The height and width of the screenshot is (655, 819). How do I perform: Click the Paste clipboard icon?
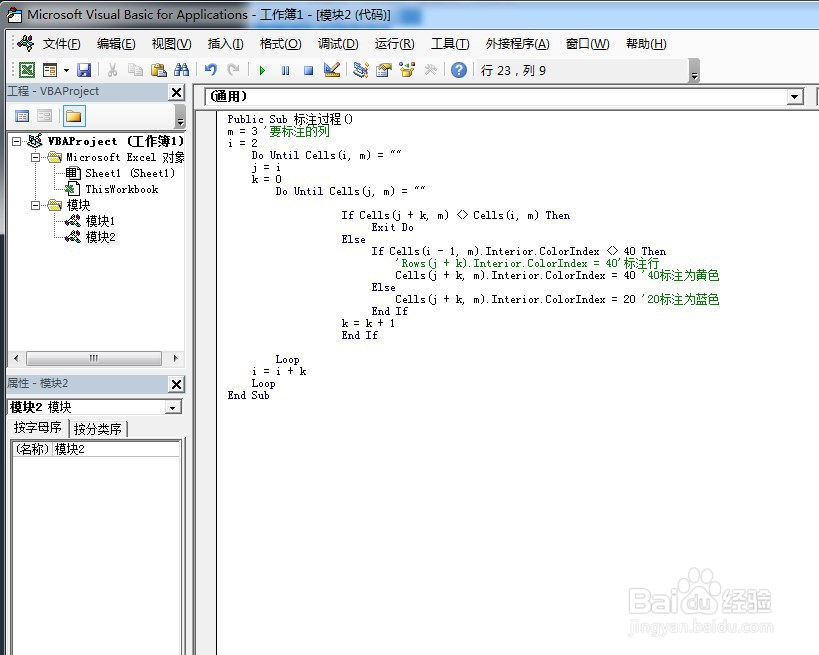pos(158,70)
